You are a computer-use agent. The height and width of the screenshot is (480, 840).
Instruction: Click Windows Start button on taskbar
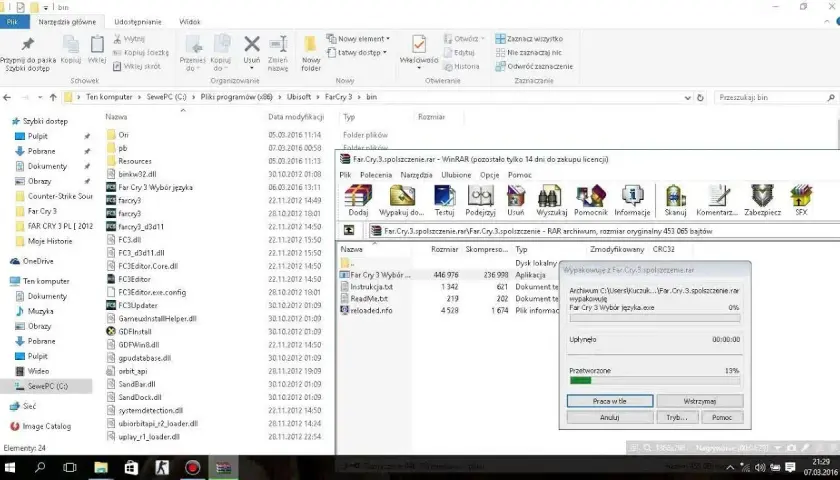tap(10, 467)
